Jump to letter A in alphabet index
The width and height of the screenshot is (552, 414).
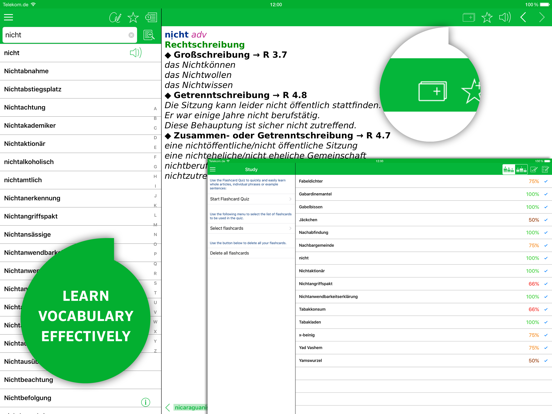tap(155, 109)
